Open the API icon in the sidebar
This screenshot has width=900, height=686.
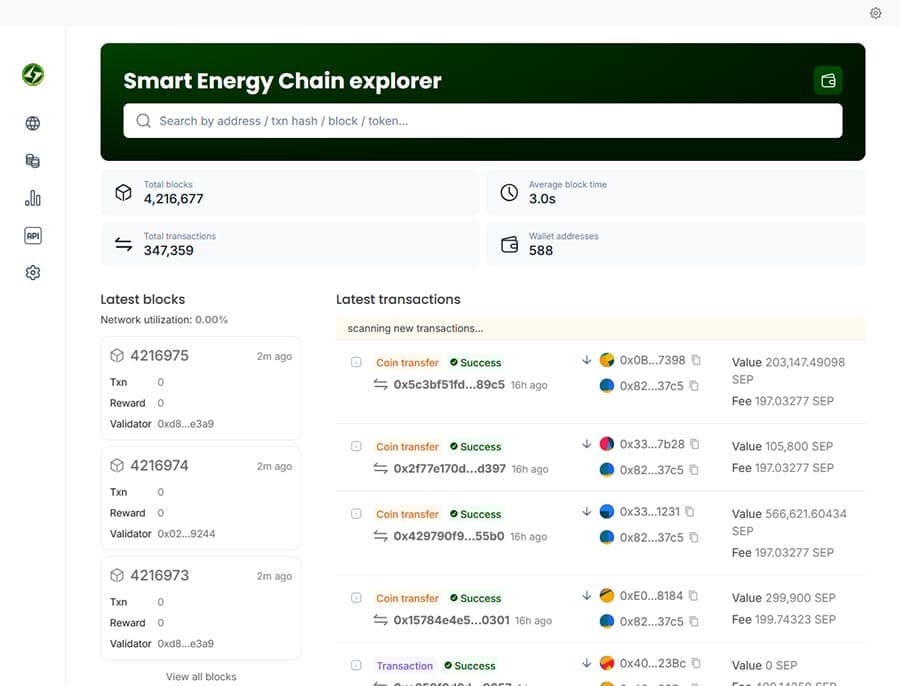point(32,235)
